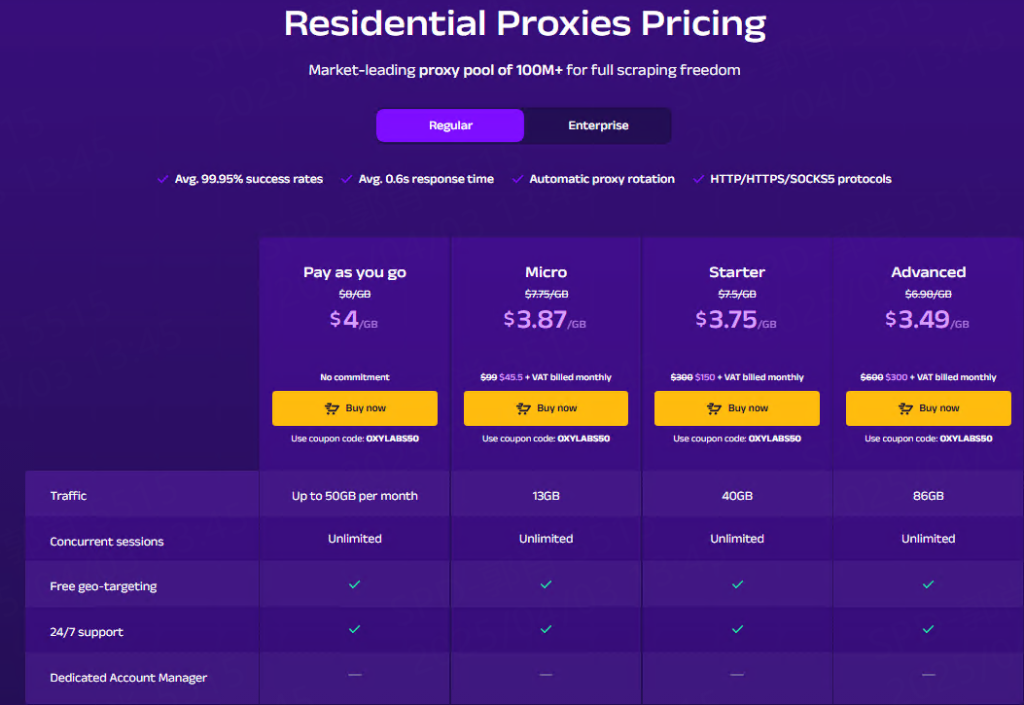The image size is (1024, 705).
Task: Switch to Regular pricing tab
Action: click(450, 126)
